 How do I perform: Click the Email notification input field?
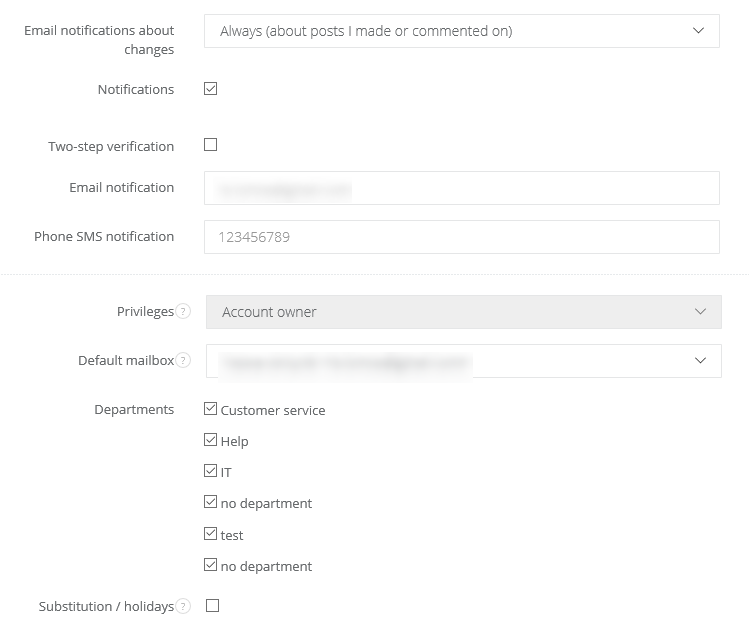click(461, 188)
